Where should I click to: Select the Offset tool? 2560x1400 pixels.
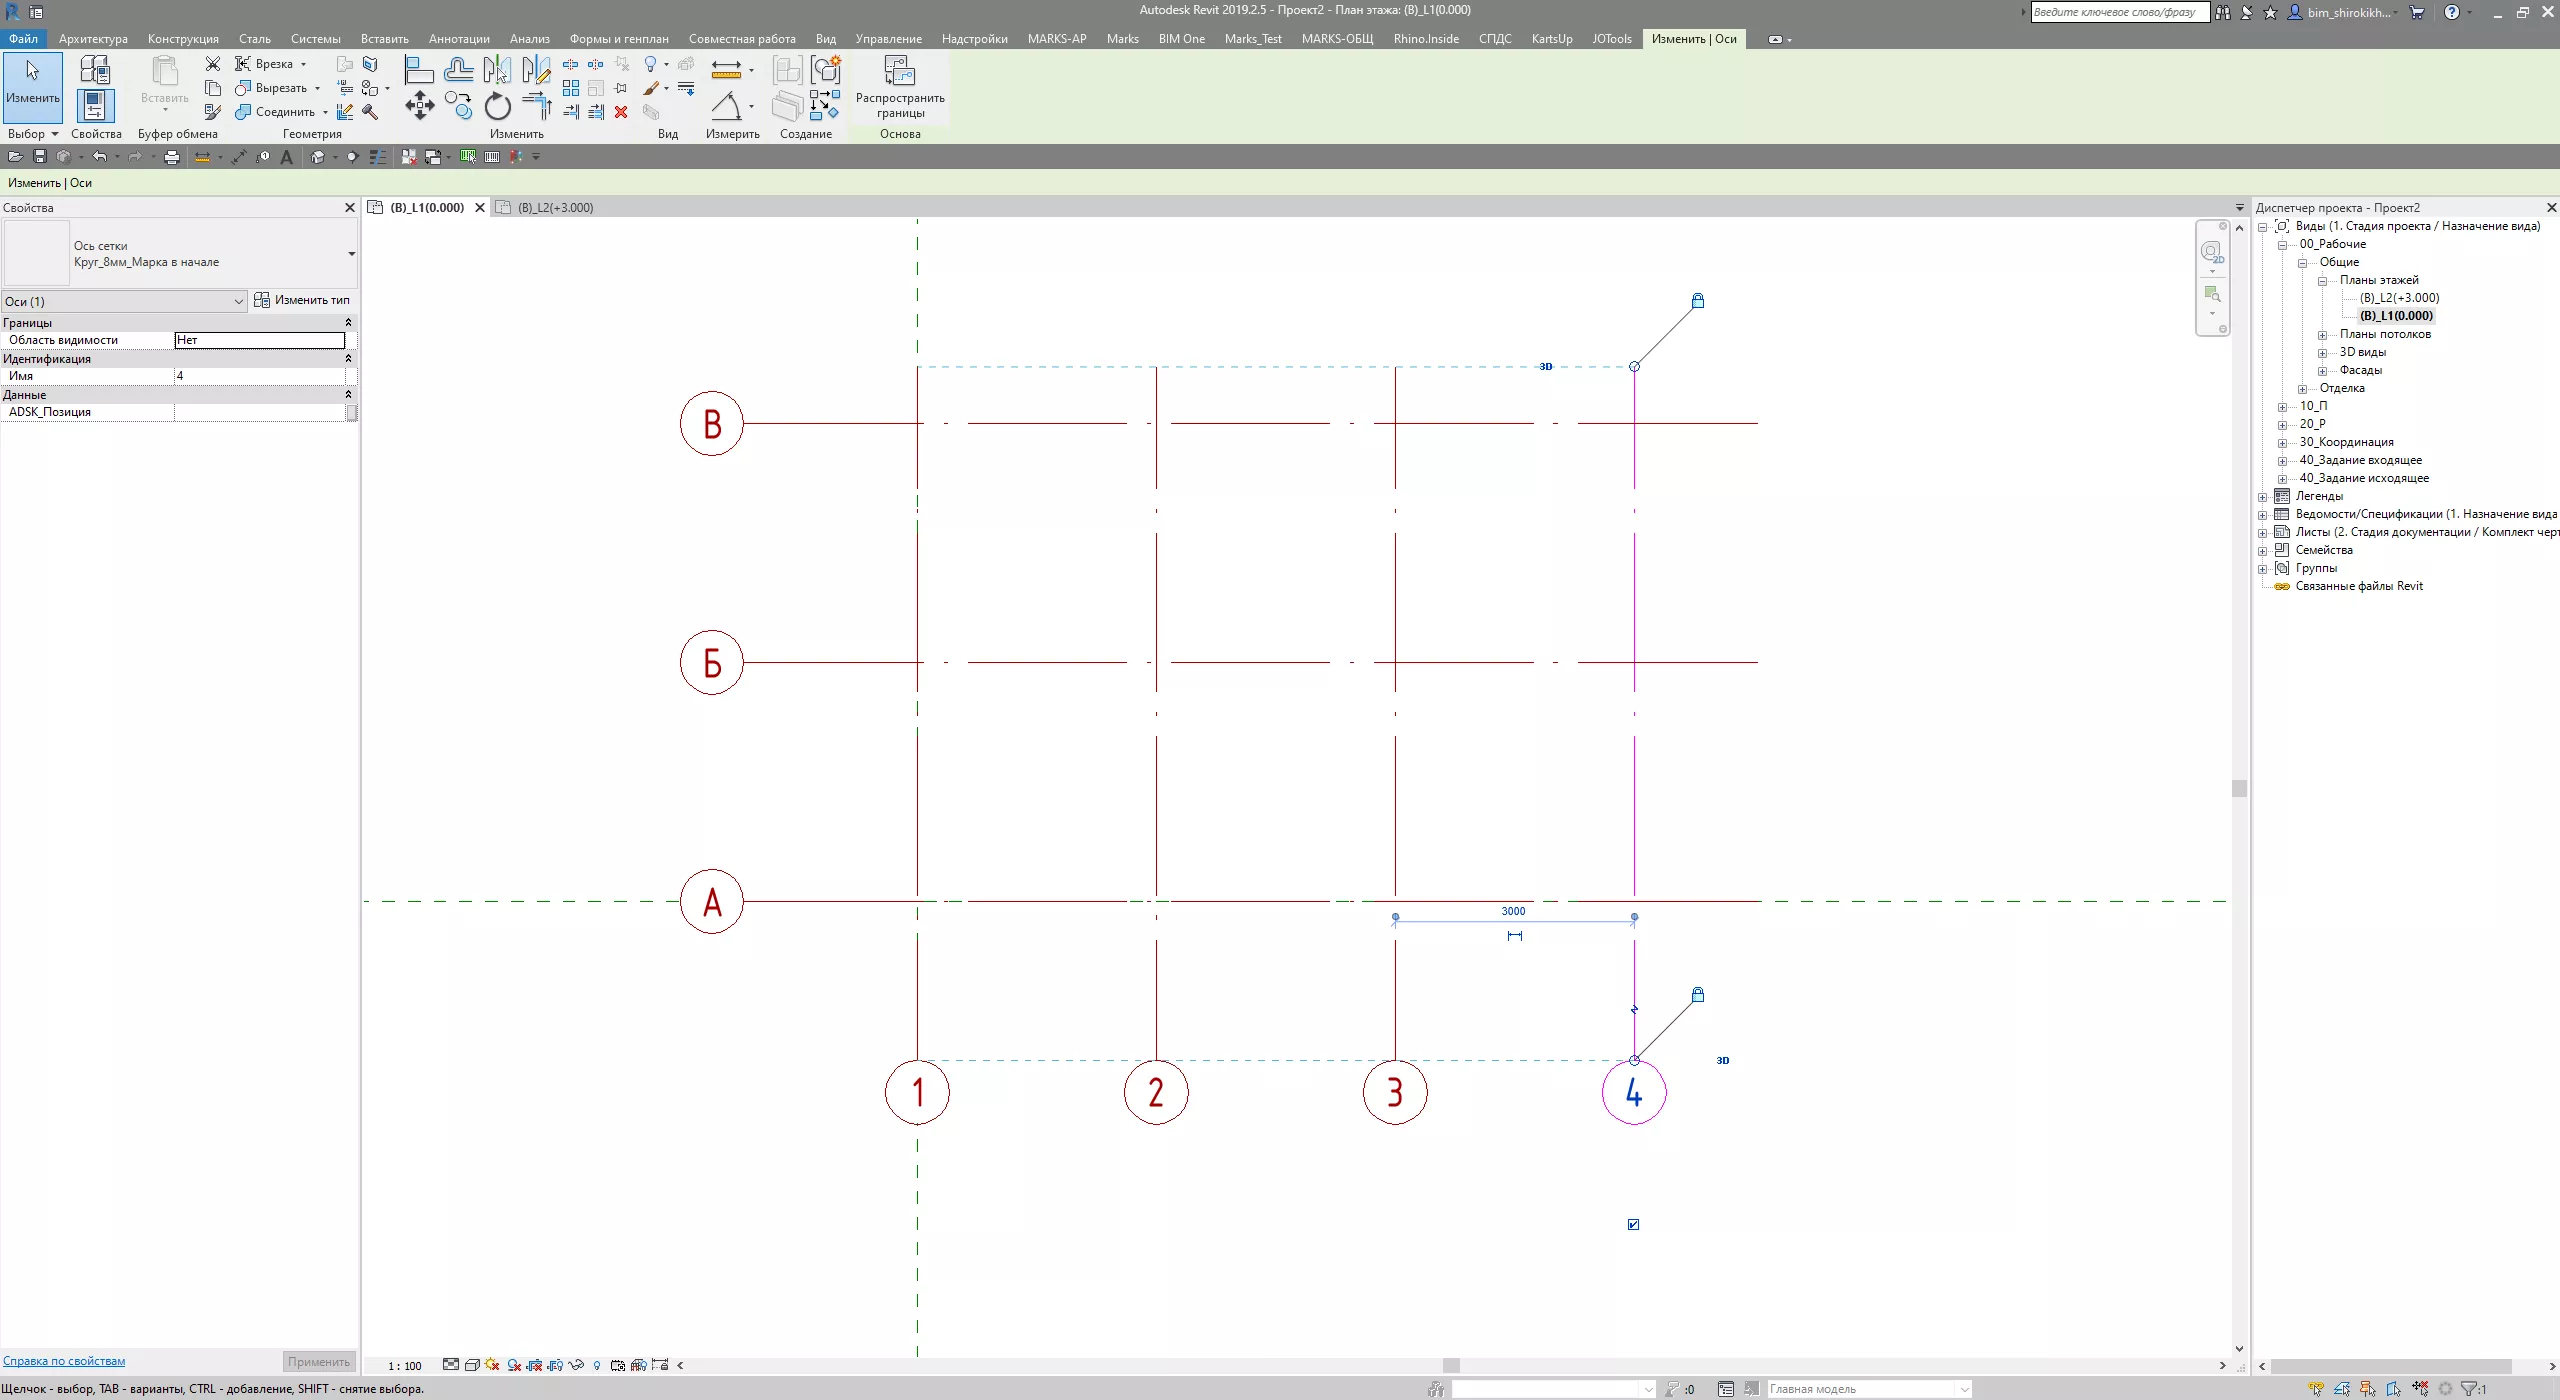[458, 70]
